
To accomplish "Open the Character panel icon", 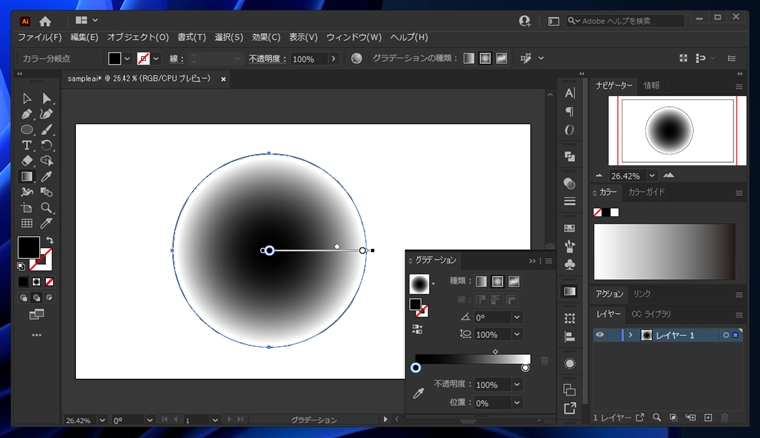I will point(570,93).
